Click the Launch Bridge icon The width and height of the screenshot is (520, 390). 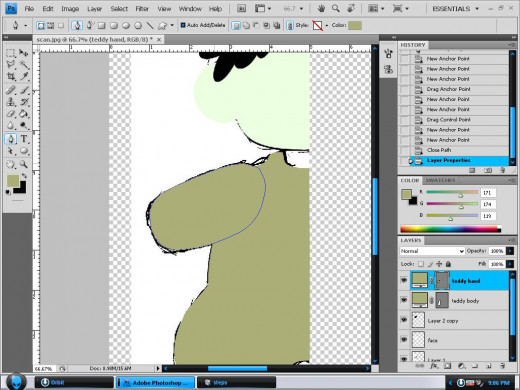coord(241,9)
